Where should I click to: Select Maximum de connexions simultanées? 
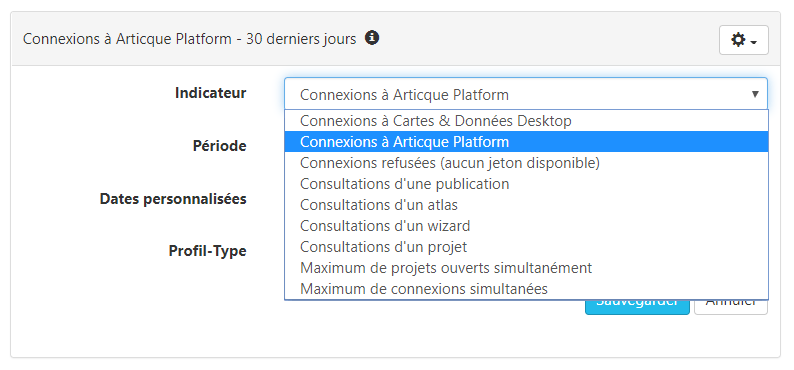(526, 289)
